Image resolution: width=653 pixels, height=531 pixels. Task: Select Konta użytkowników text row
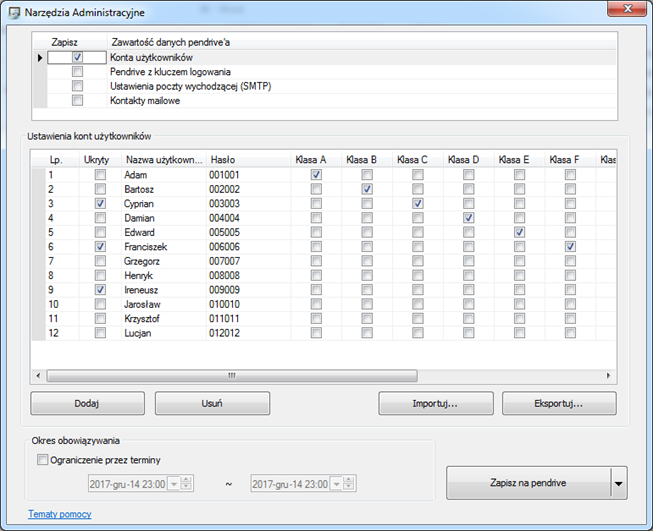coord(151,57)
